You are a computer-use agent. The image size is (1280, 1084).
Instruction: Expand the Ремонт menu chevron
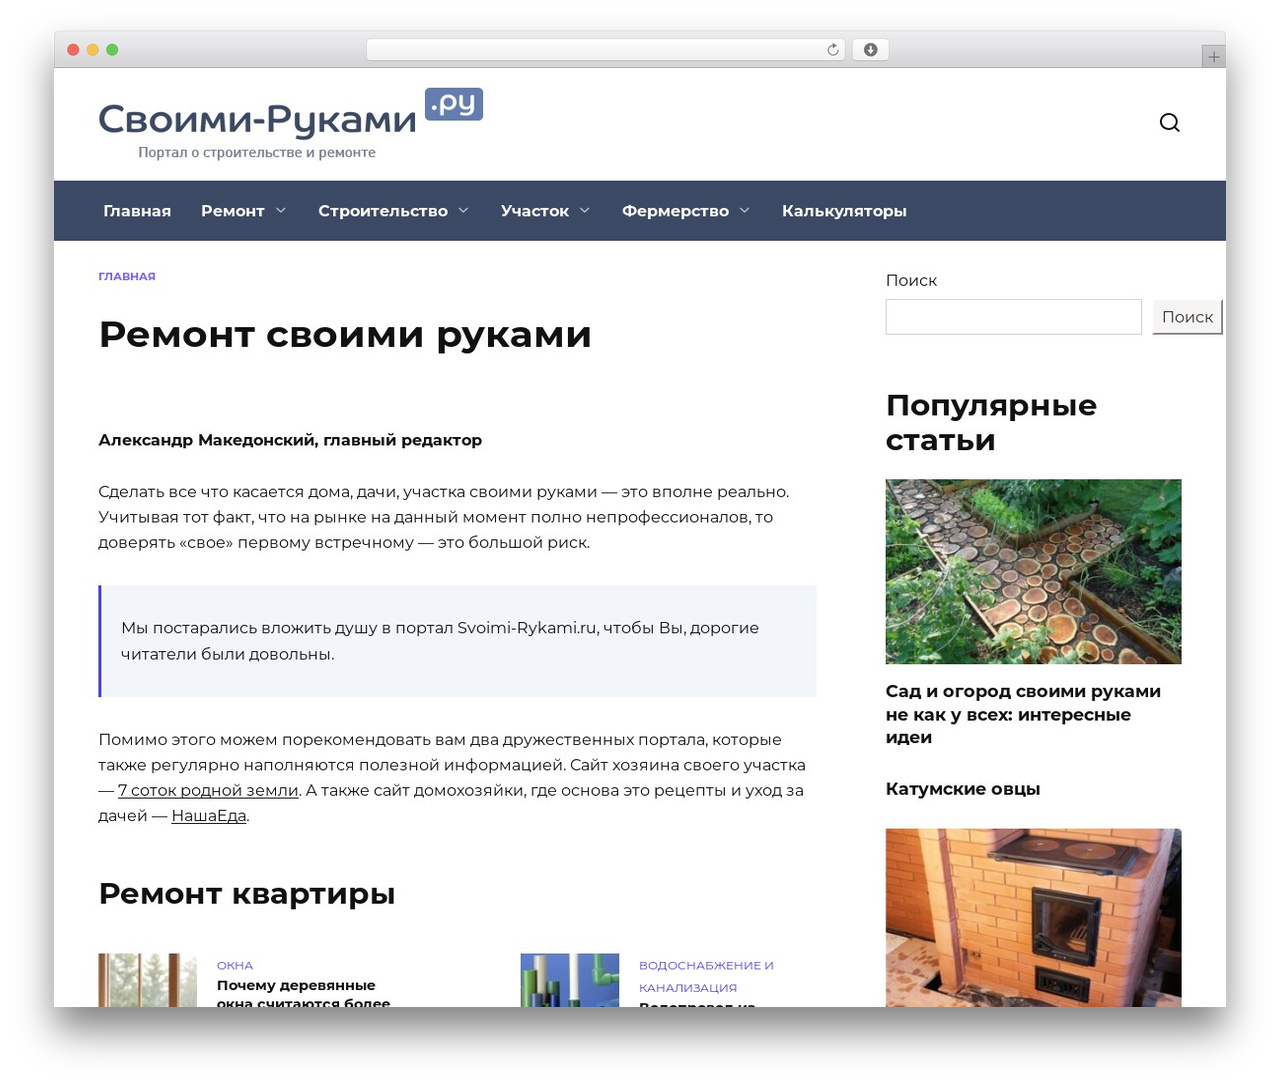tap(281, 210)
